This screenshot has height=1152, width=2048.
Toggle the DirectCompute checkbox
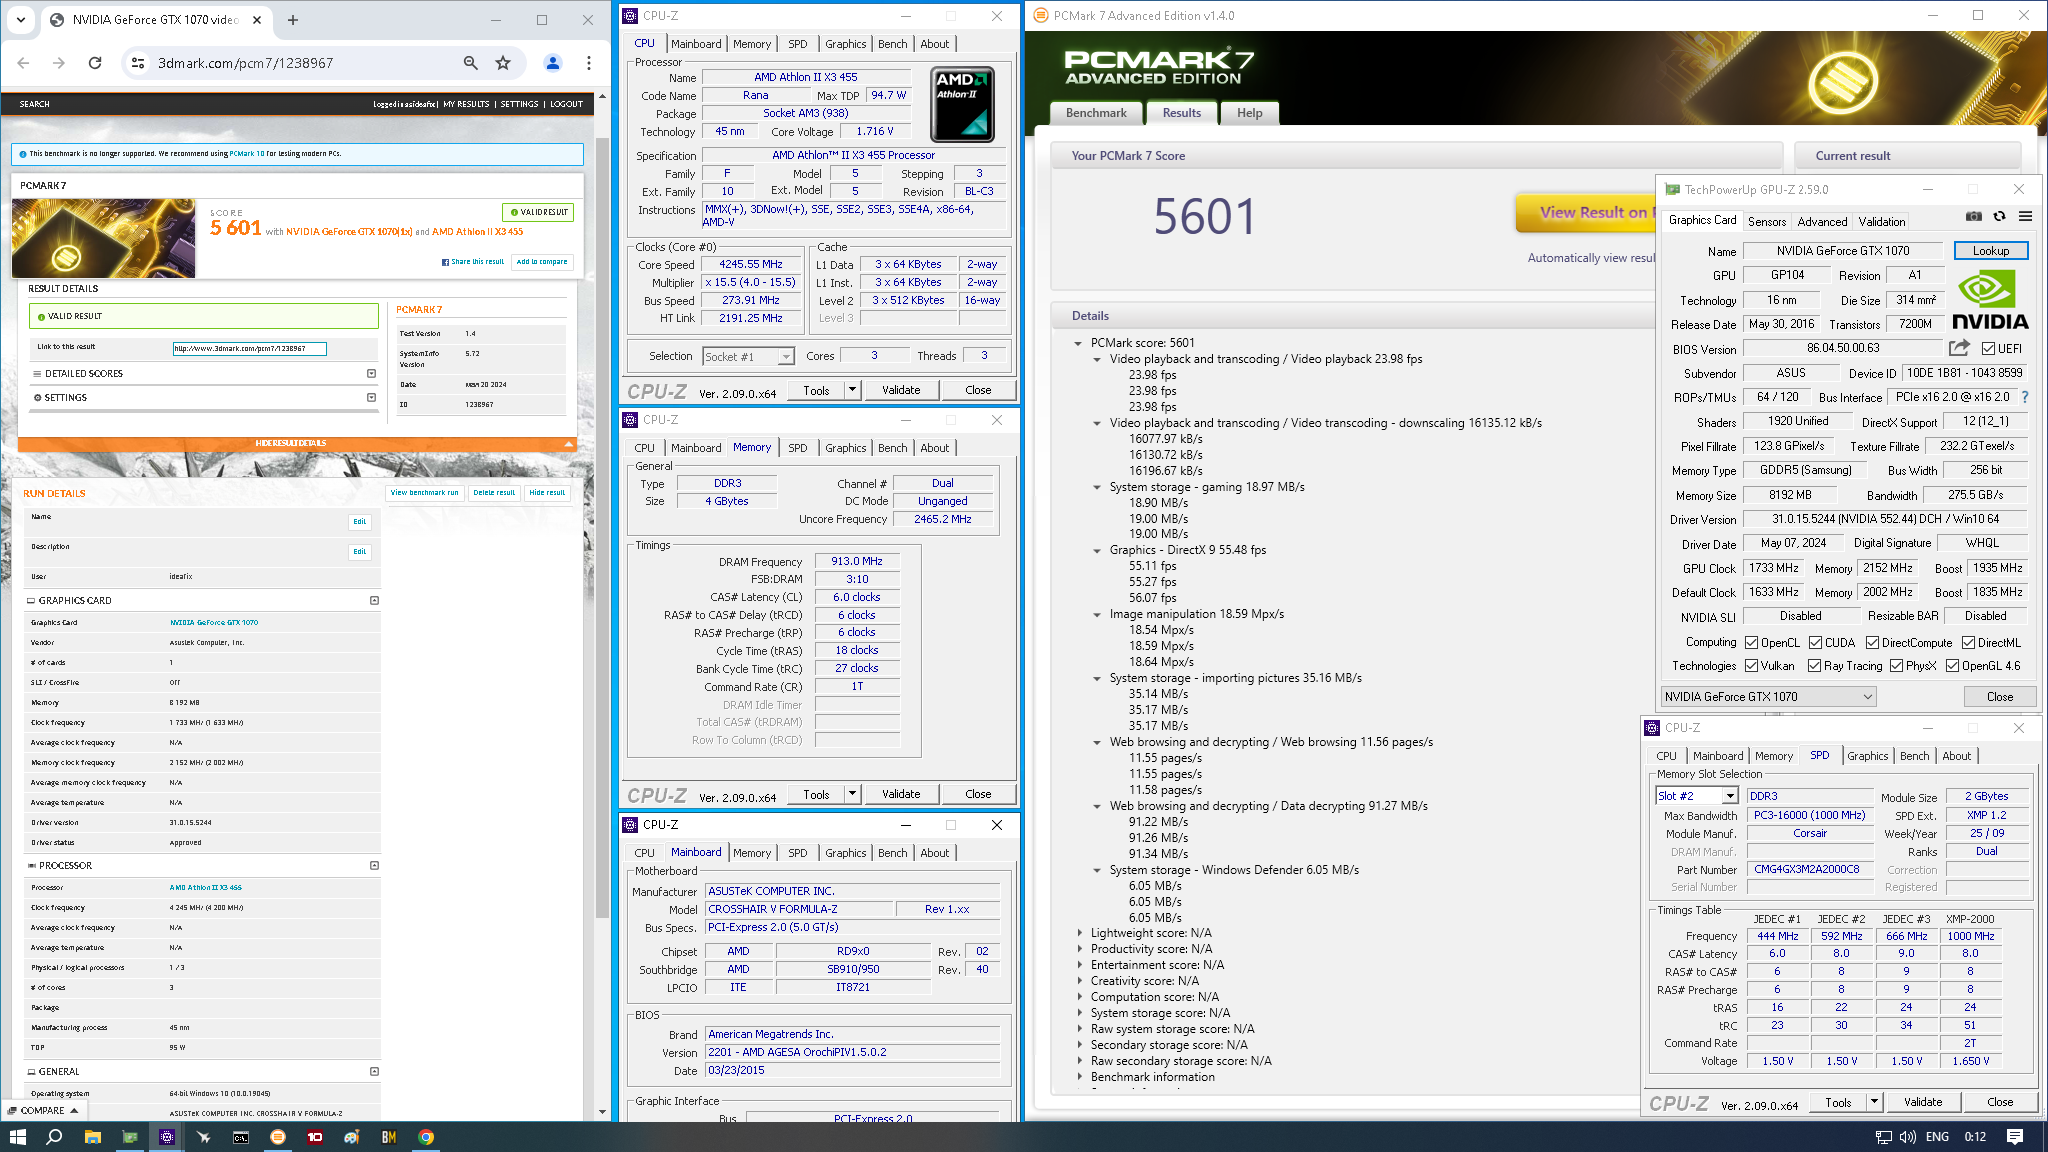click(1872, 643)
